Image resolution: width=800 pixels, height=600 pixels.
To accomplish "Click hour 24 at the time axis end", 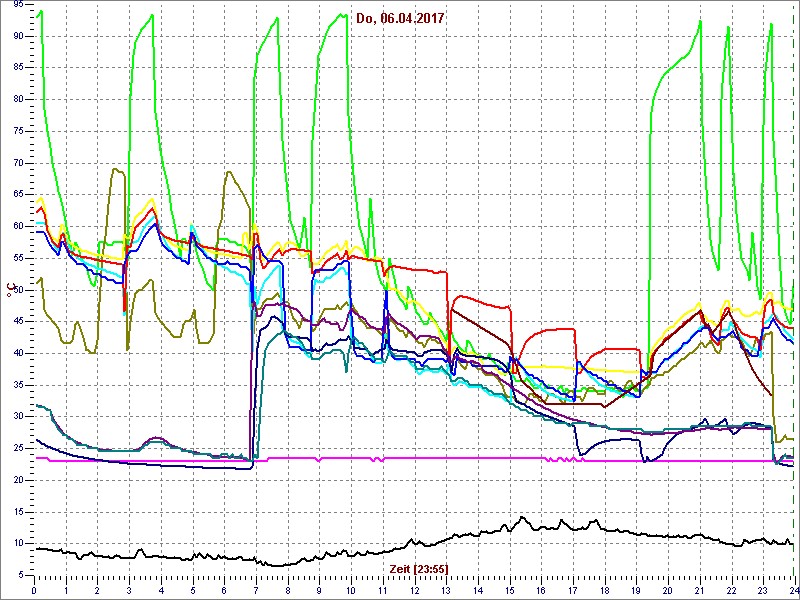I will coord(792,589).
